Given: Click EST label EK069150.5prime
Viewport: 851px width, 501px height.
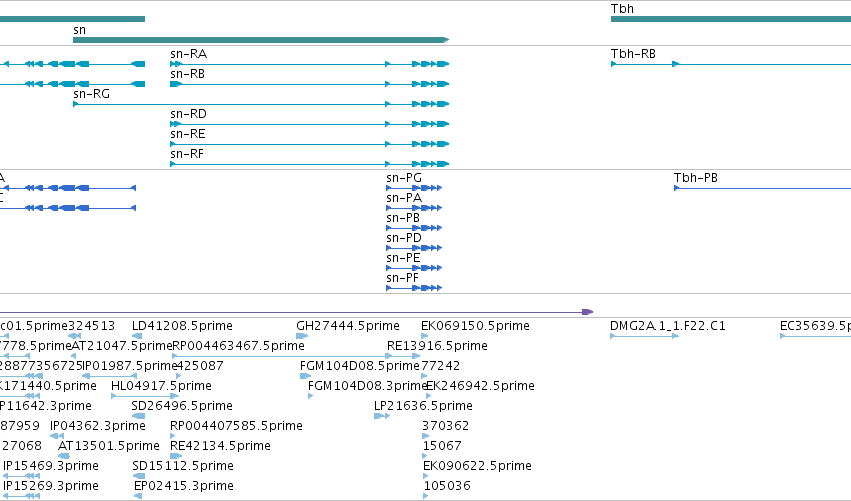Looking at the screenshot, I should pos(475,326).
